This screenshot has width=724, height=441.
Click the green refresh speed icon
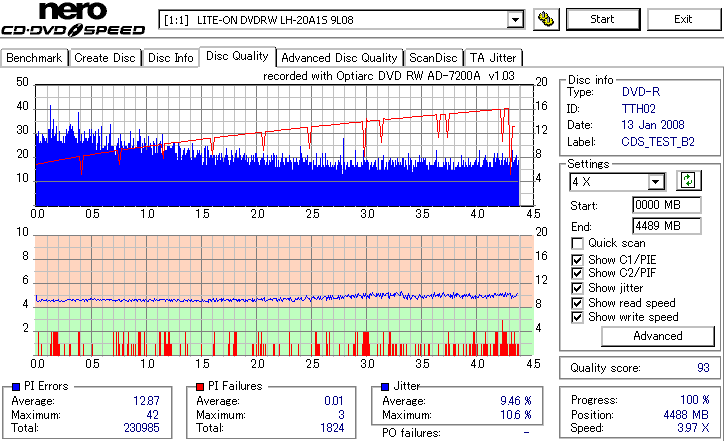688,181
